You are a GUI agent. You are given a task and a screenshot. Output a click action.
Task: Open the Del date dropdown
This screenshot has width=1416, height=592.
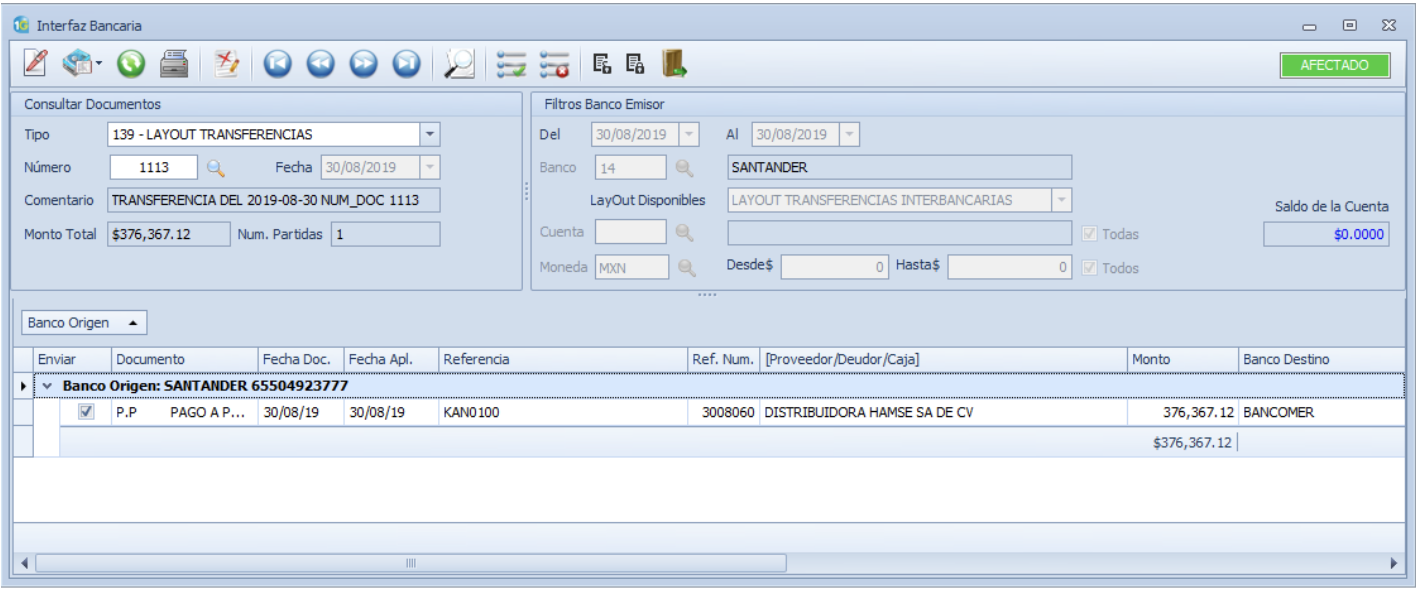[x=691, y=134]
